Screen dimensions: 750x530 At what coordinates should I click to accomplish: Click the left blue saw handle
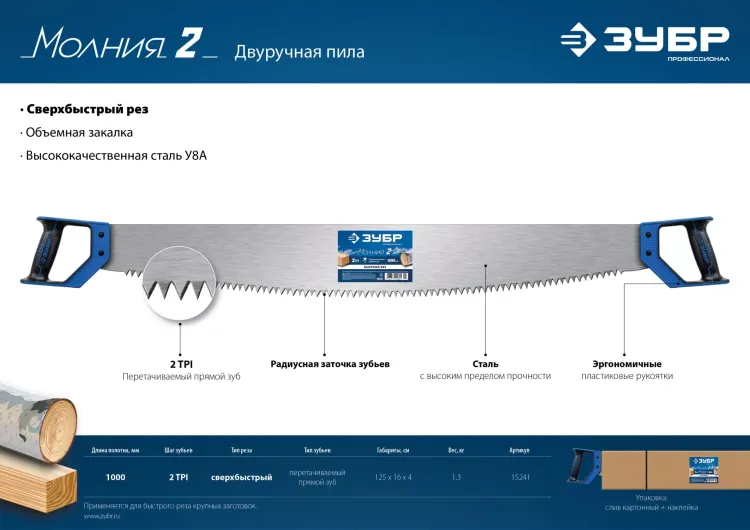[65, 250]
